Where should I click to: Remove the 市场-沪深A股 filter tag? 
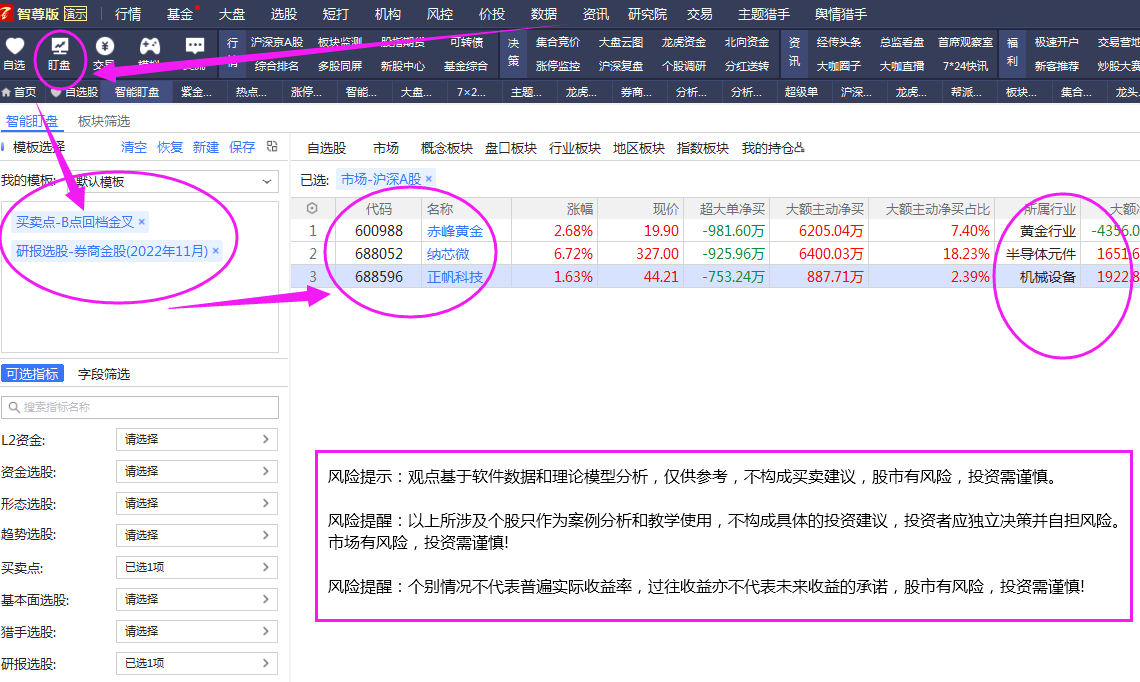(429, 179)
